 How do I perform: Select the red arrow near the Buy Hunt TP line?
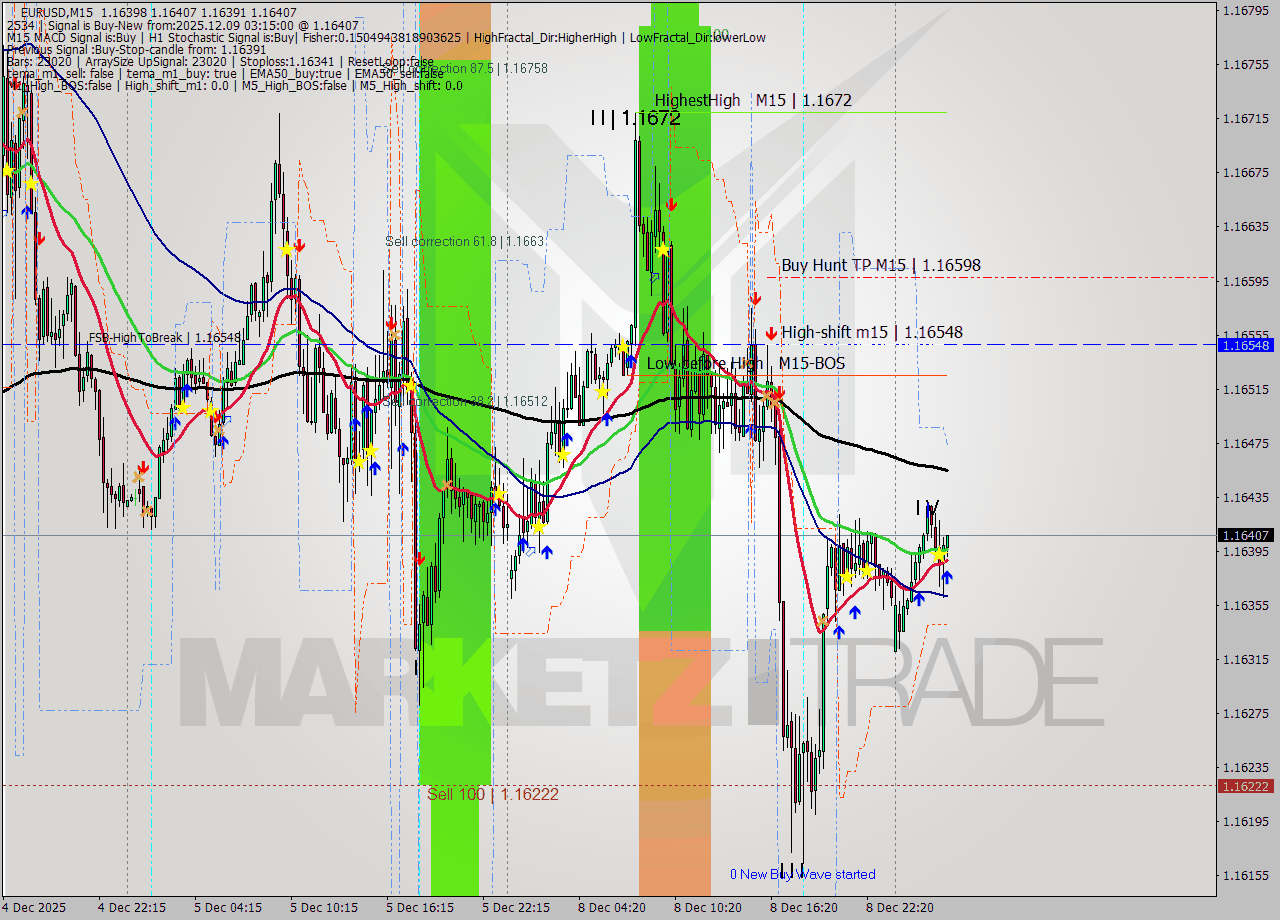coord(757,297)
